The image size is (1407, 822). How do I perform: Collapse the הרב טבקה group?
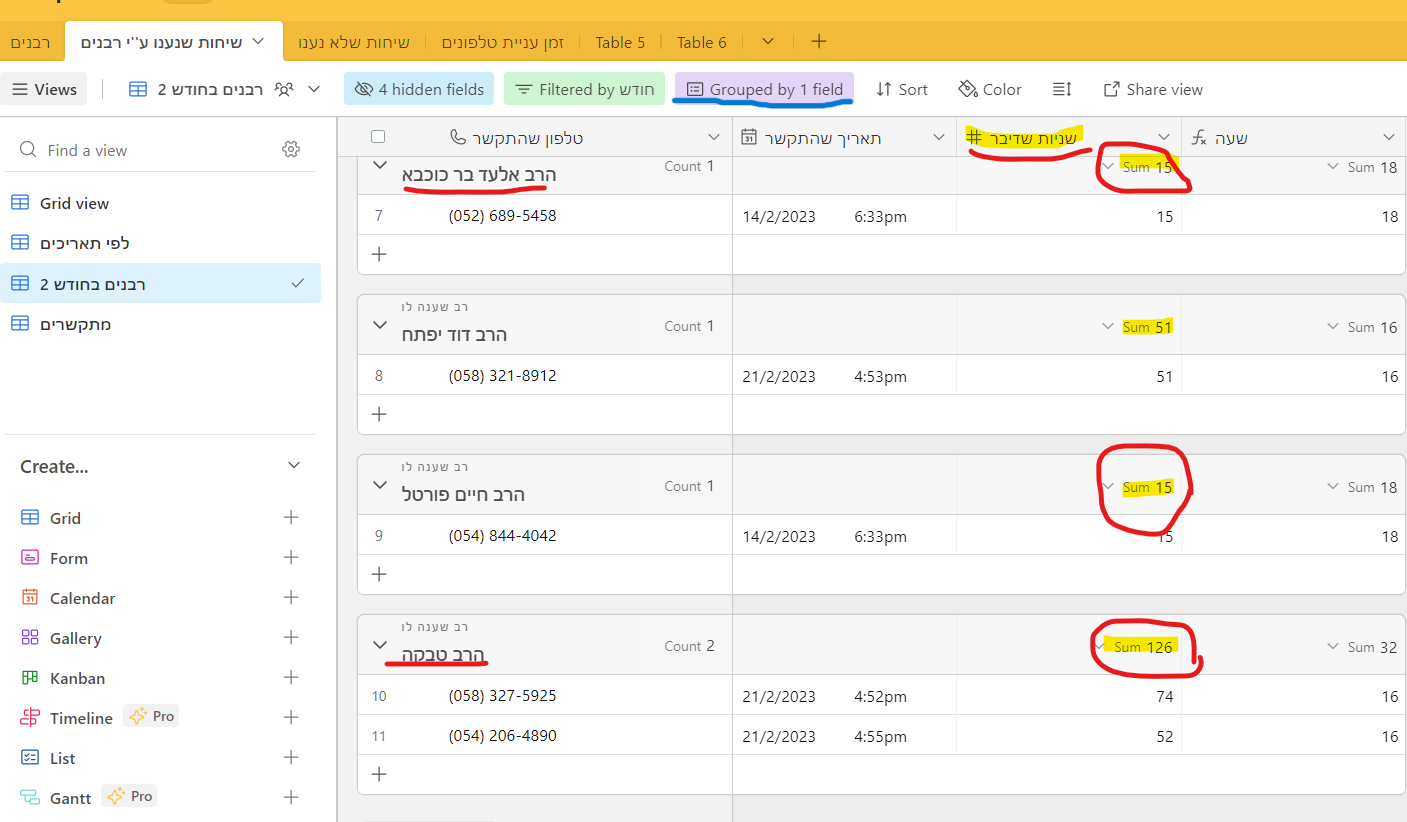click(379, 645)
